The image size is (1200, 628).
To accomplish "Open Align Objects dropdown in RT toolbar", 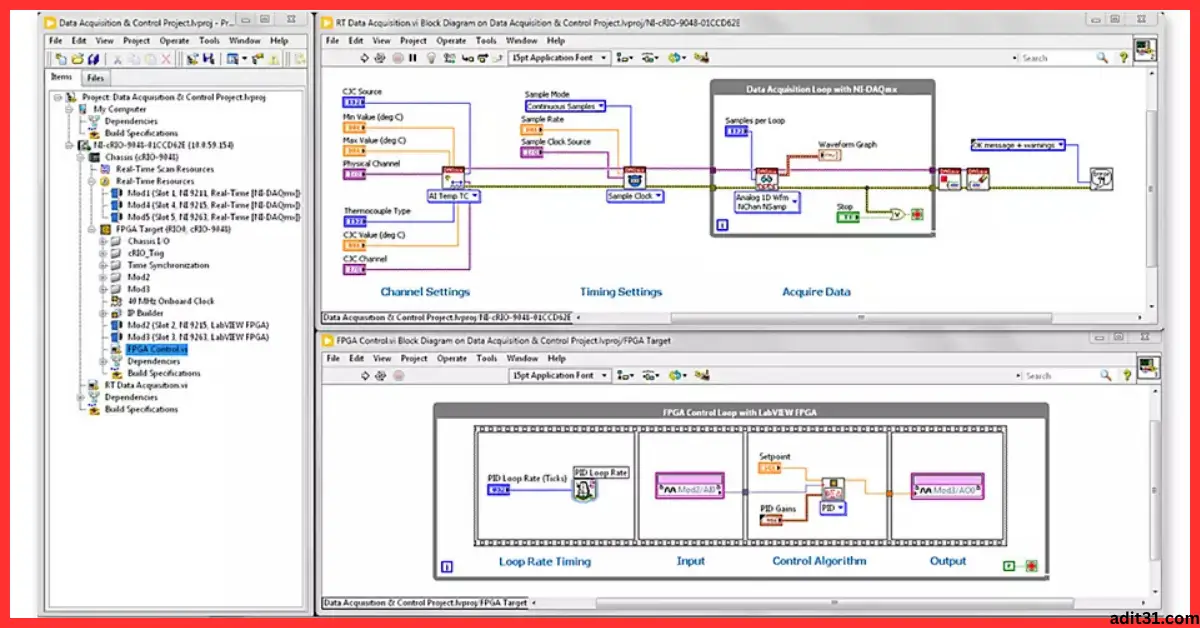I will pos(625,58).
